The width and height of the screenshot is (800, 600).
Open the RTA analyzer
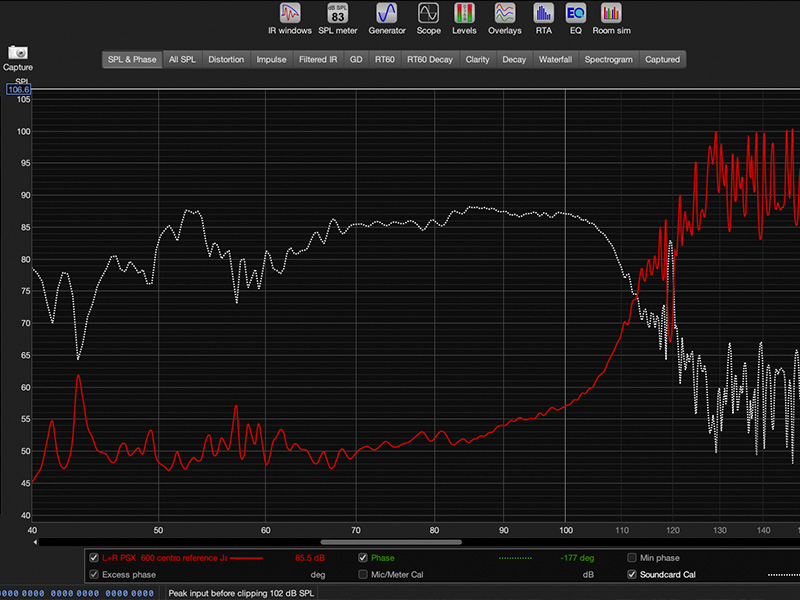[x=543, y=14]
